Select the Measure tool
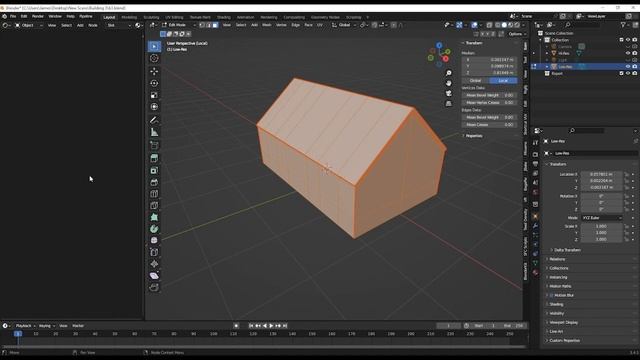 [154, 132]
